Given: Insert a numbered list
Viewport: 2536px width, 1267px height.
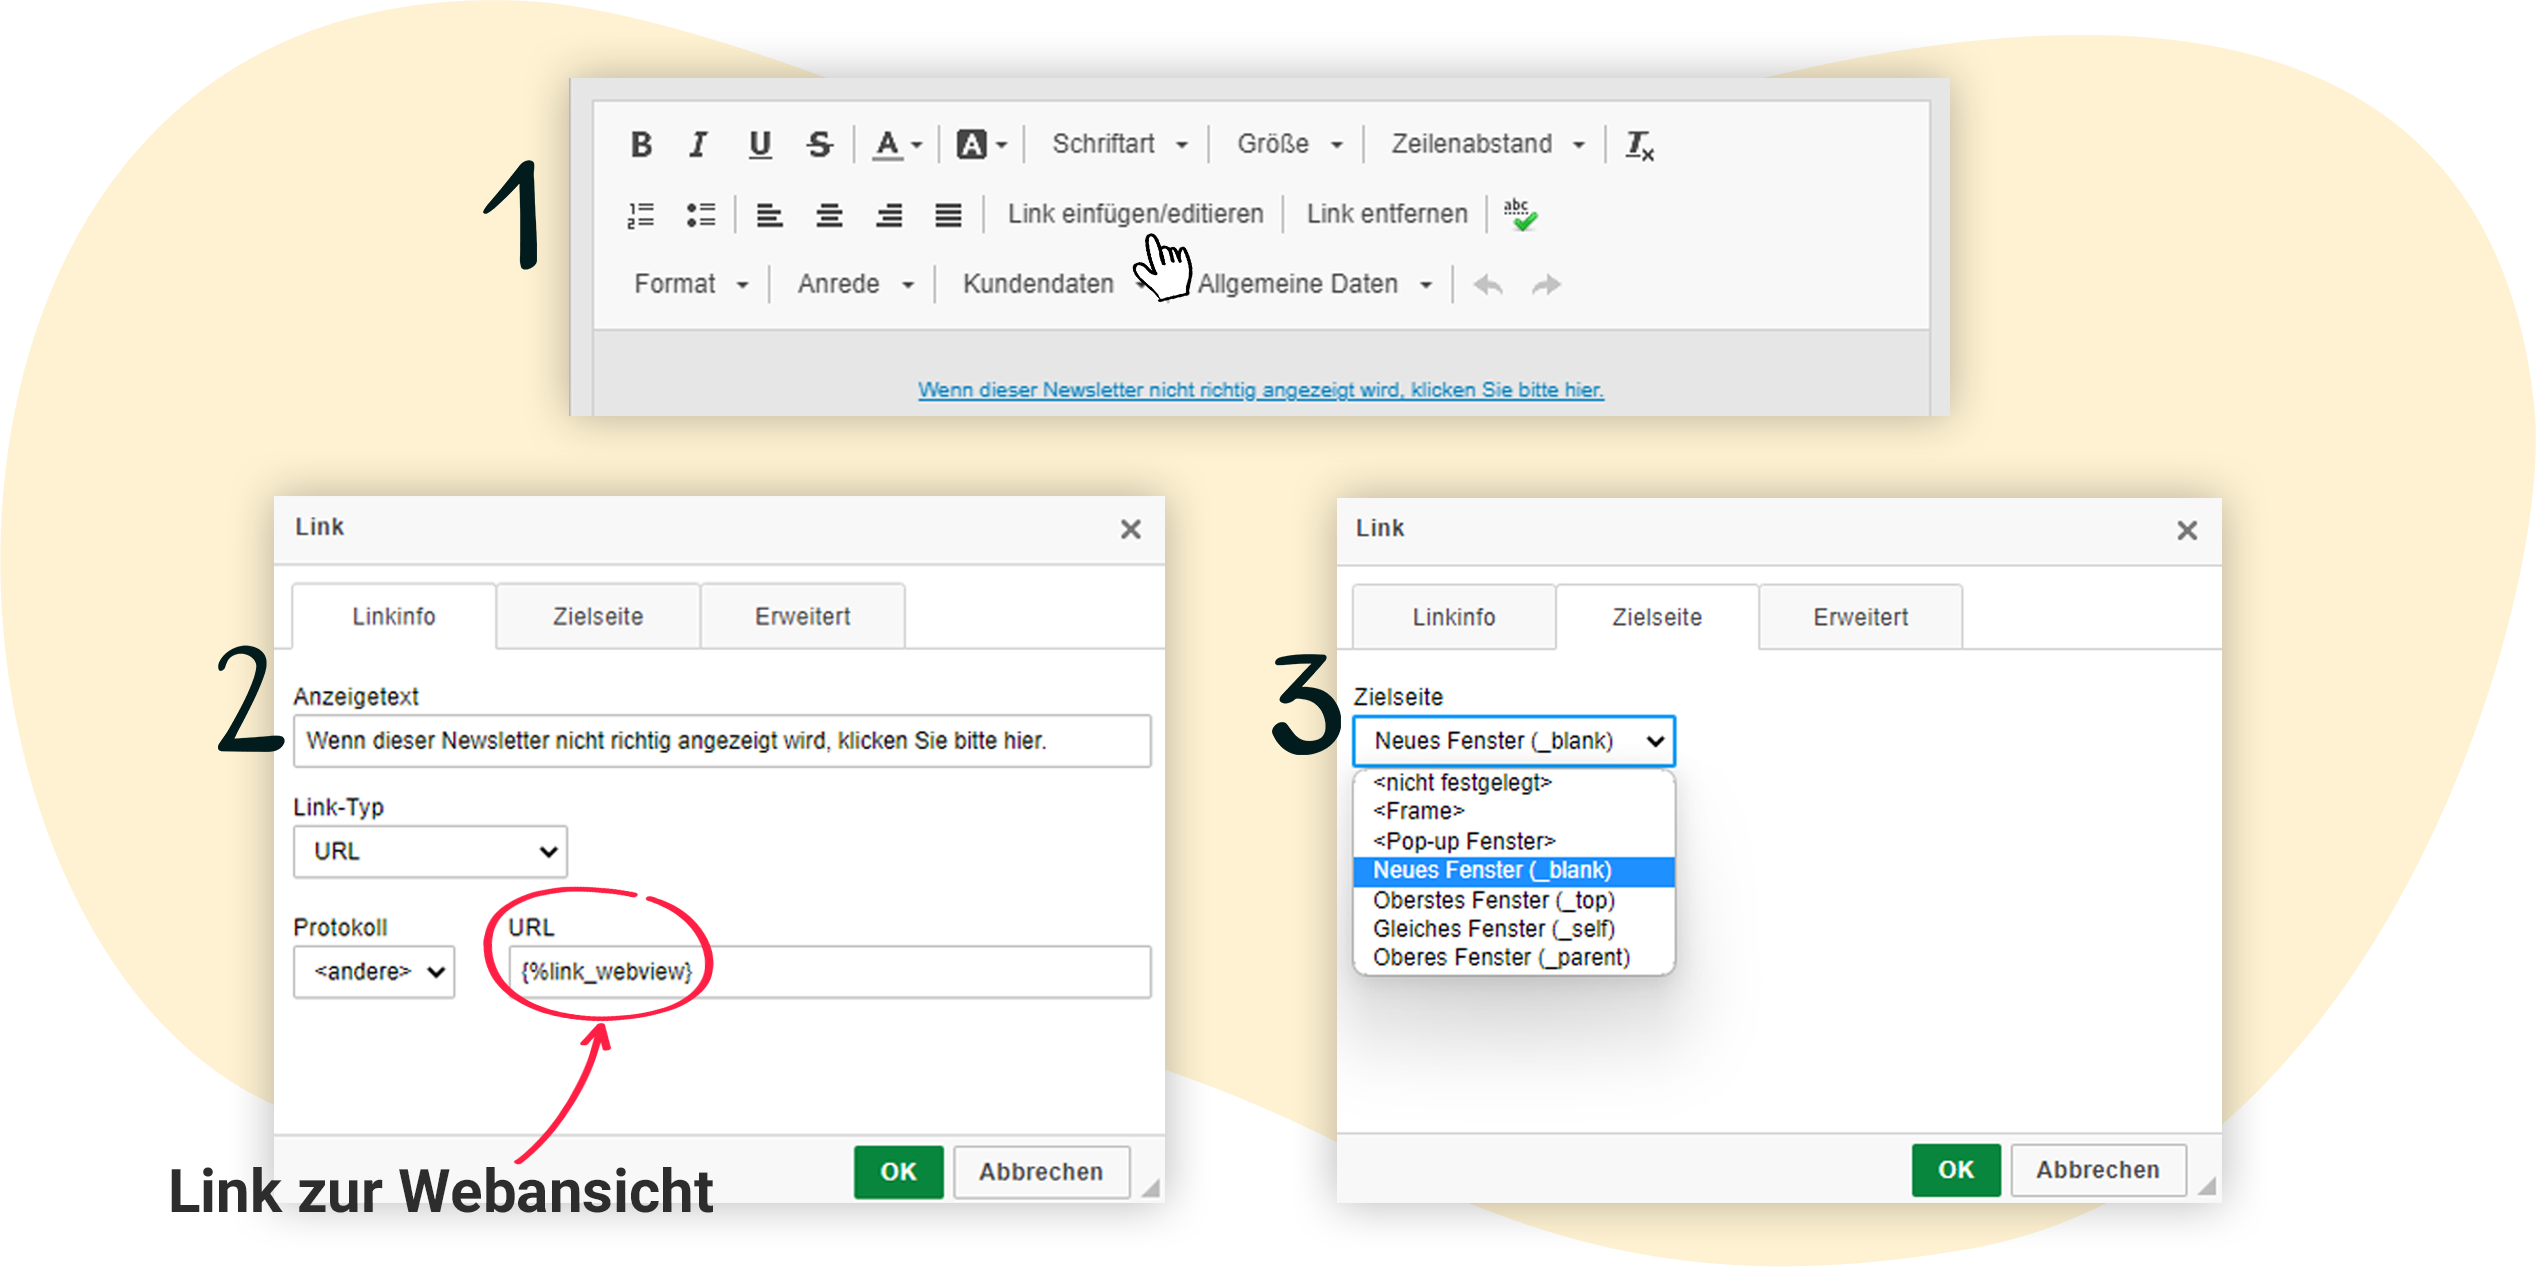Looking at the screenshot, I should click(640, 215).
